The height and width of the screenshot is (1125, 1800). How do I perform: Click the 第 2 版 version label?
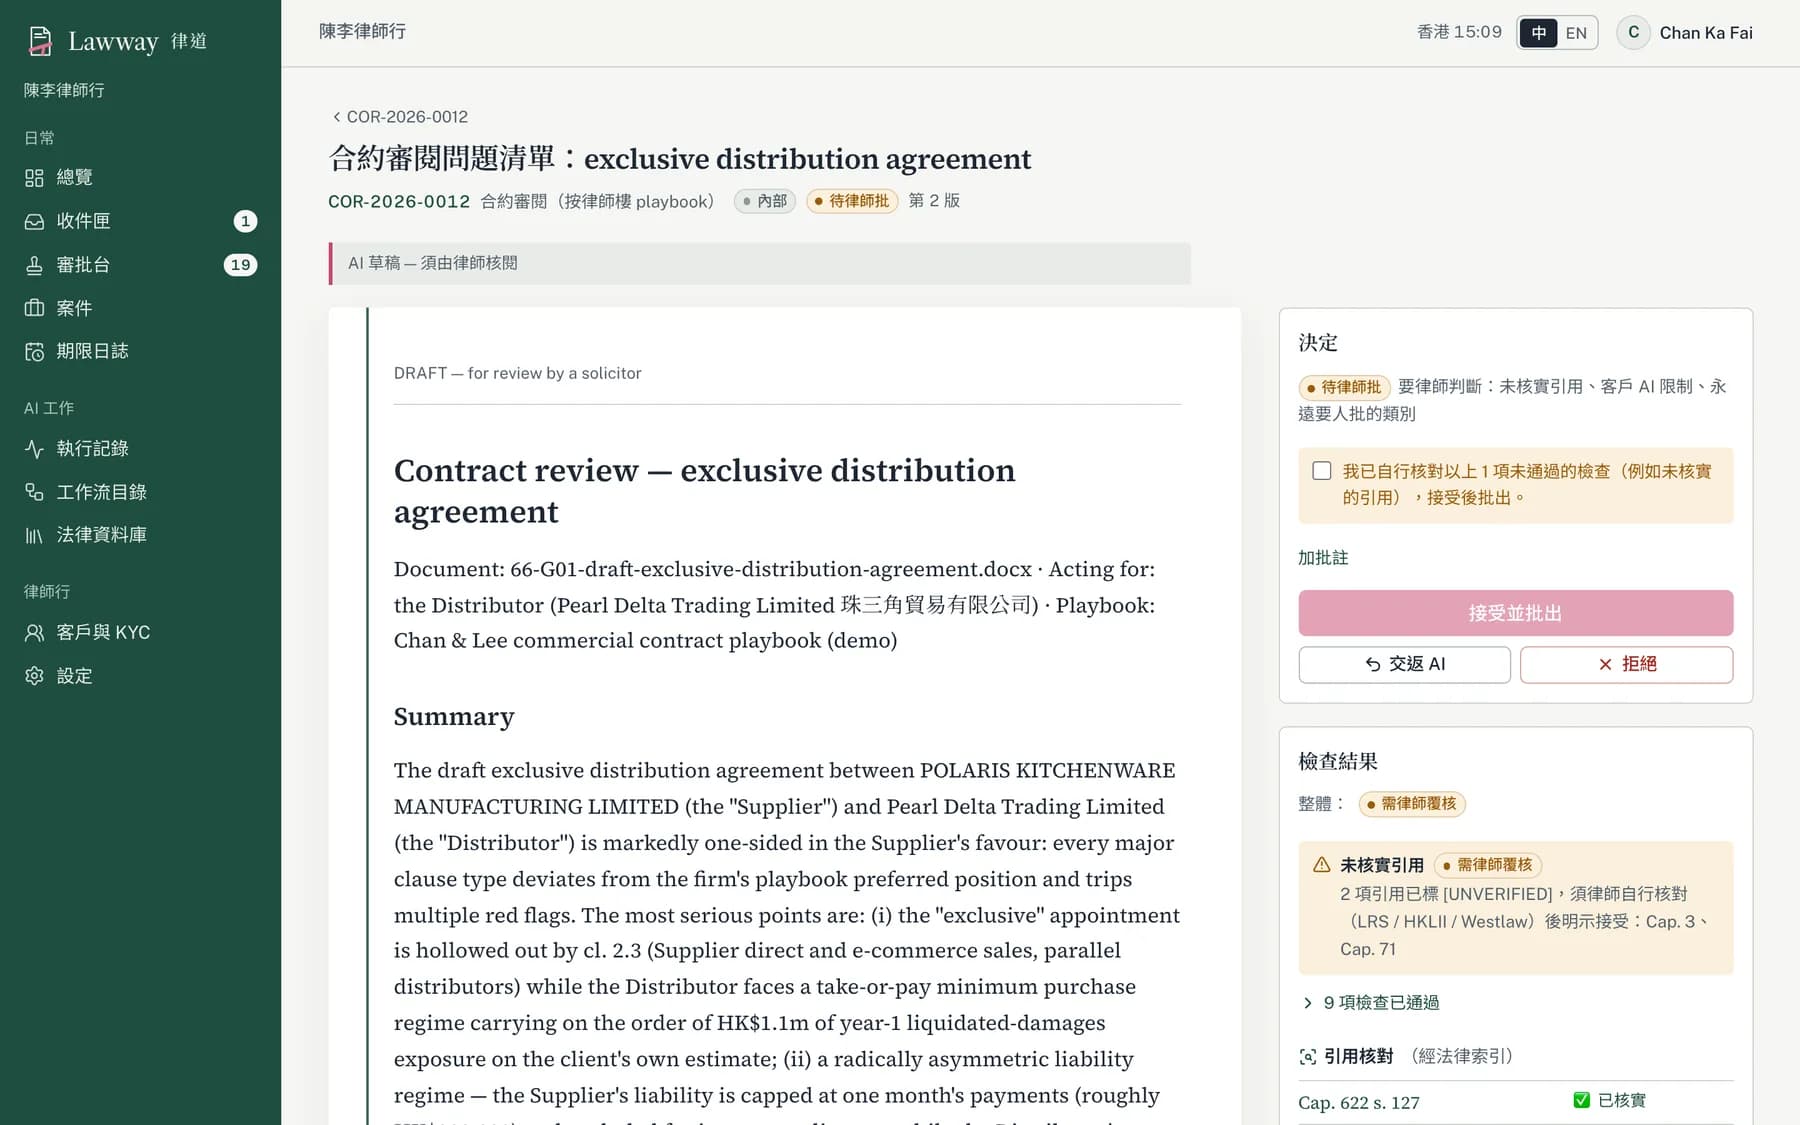[934, 201]
